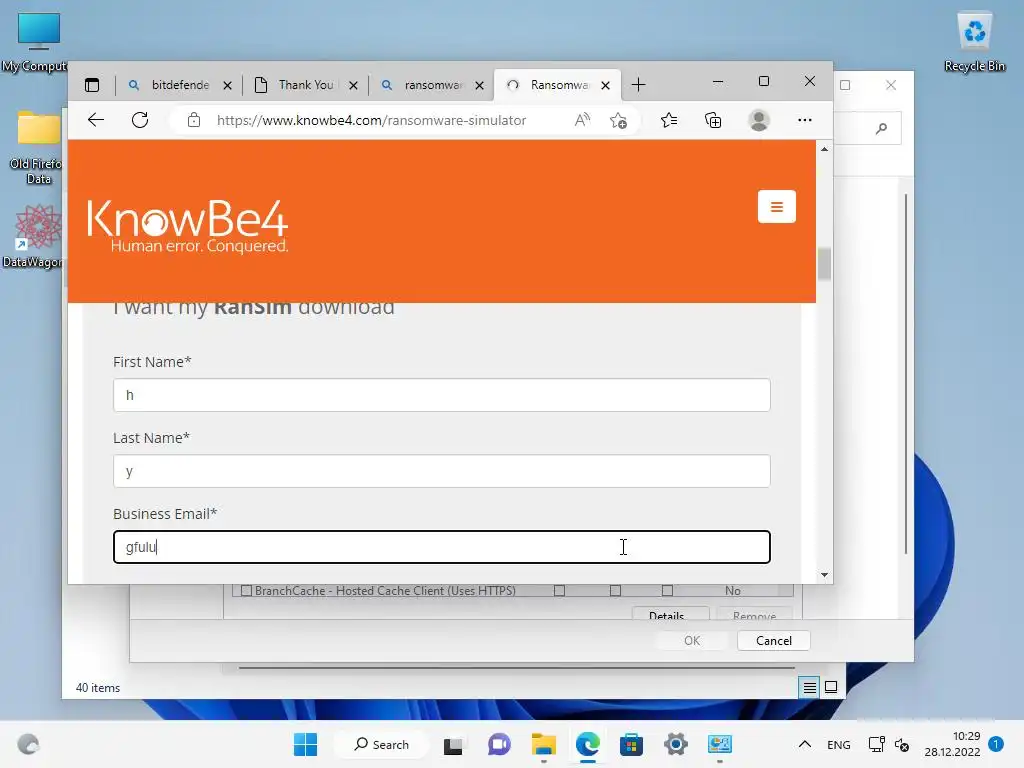Image resolution: width=1024 pixels, height=768 pixels.
Task: Switch File Explorer to large icons view
Action: (x=831, y=687)
